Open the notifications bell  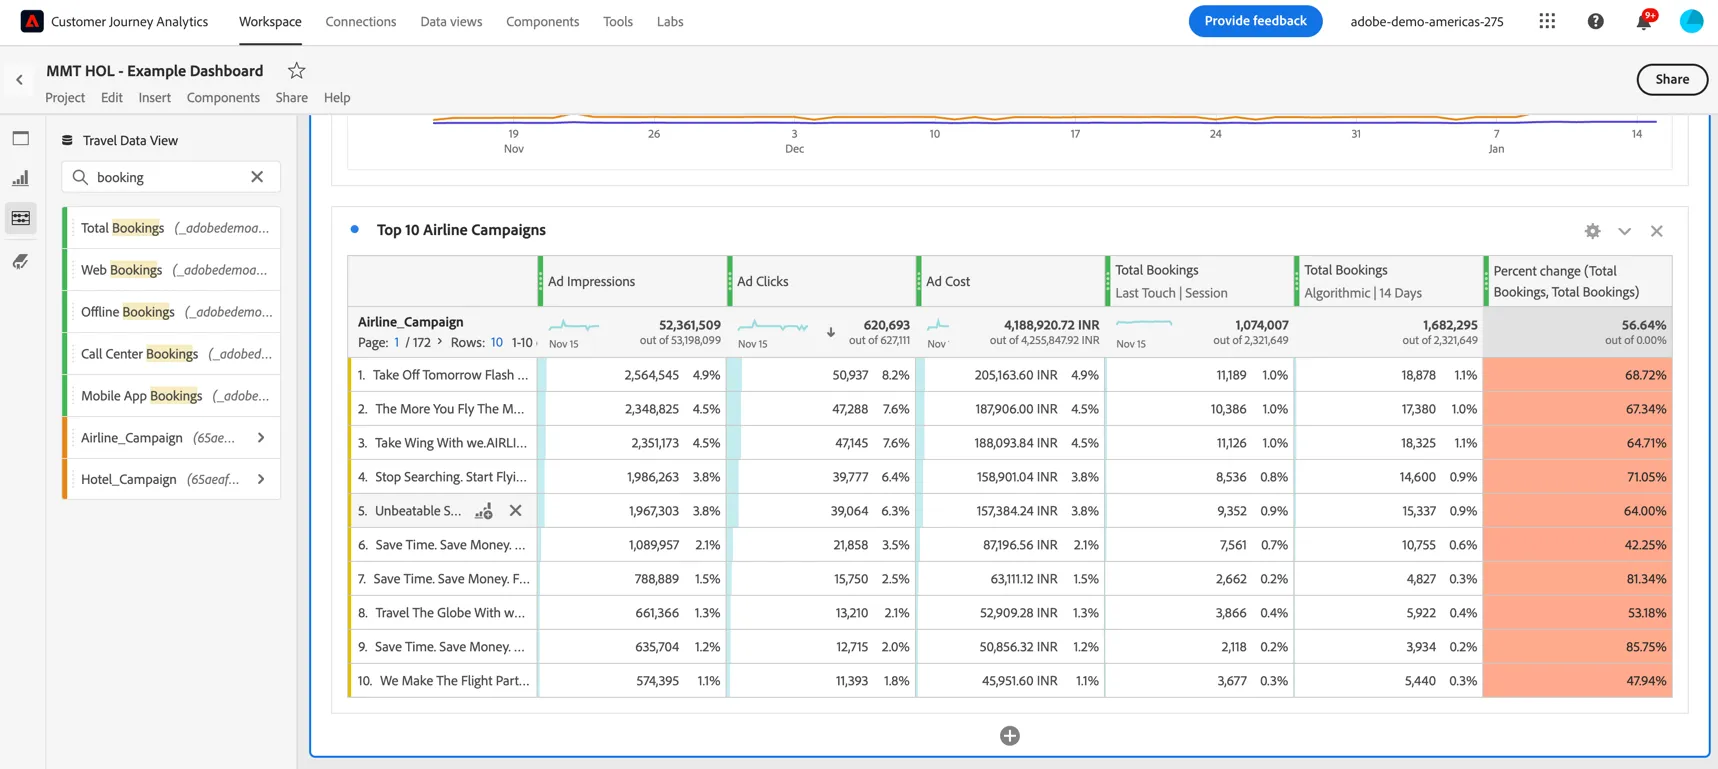point(1643,21)
